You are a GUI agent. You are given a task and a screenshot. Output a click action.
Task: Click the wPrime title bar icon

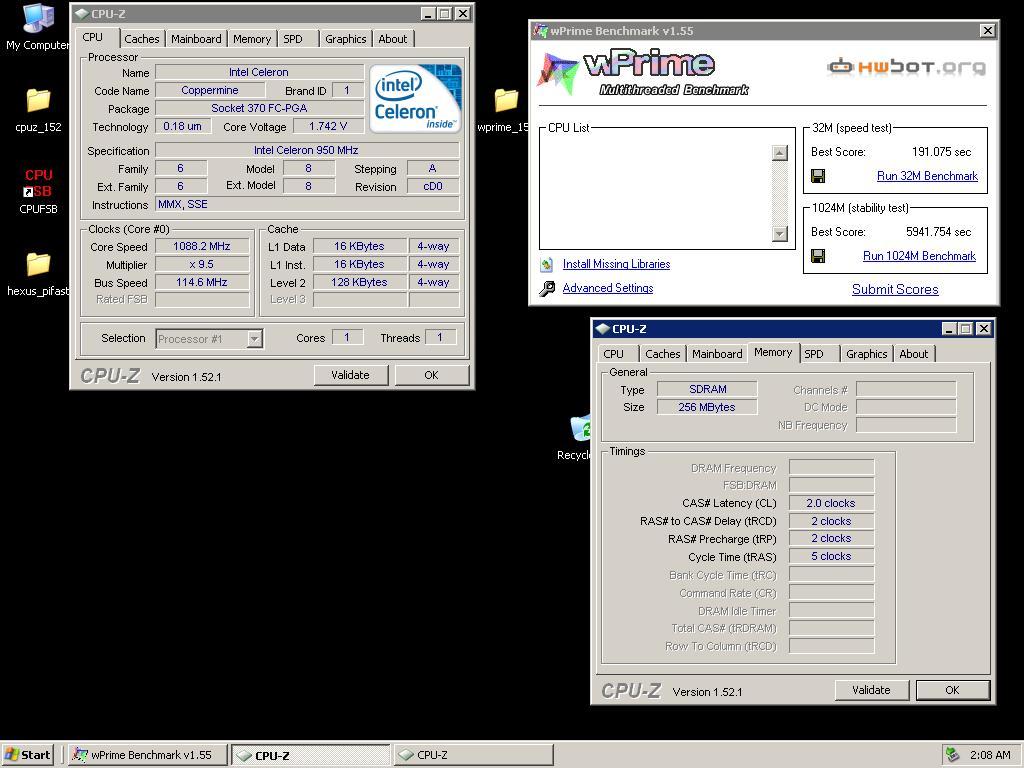click(540, 31)
